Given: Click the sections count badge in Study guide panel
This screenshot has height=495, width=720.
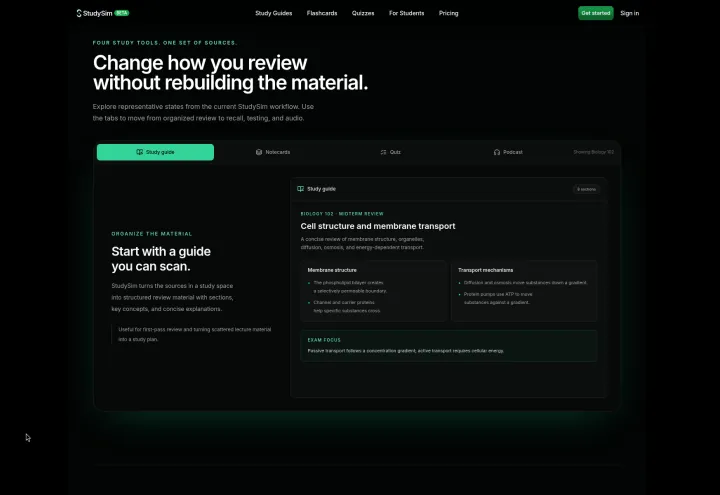Looking at the screenshot, I should (586, 189).
